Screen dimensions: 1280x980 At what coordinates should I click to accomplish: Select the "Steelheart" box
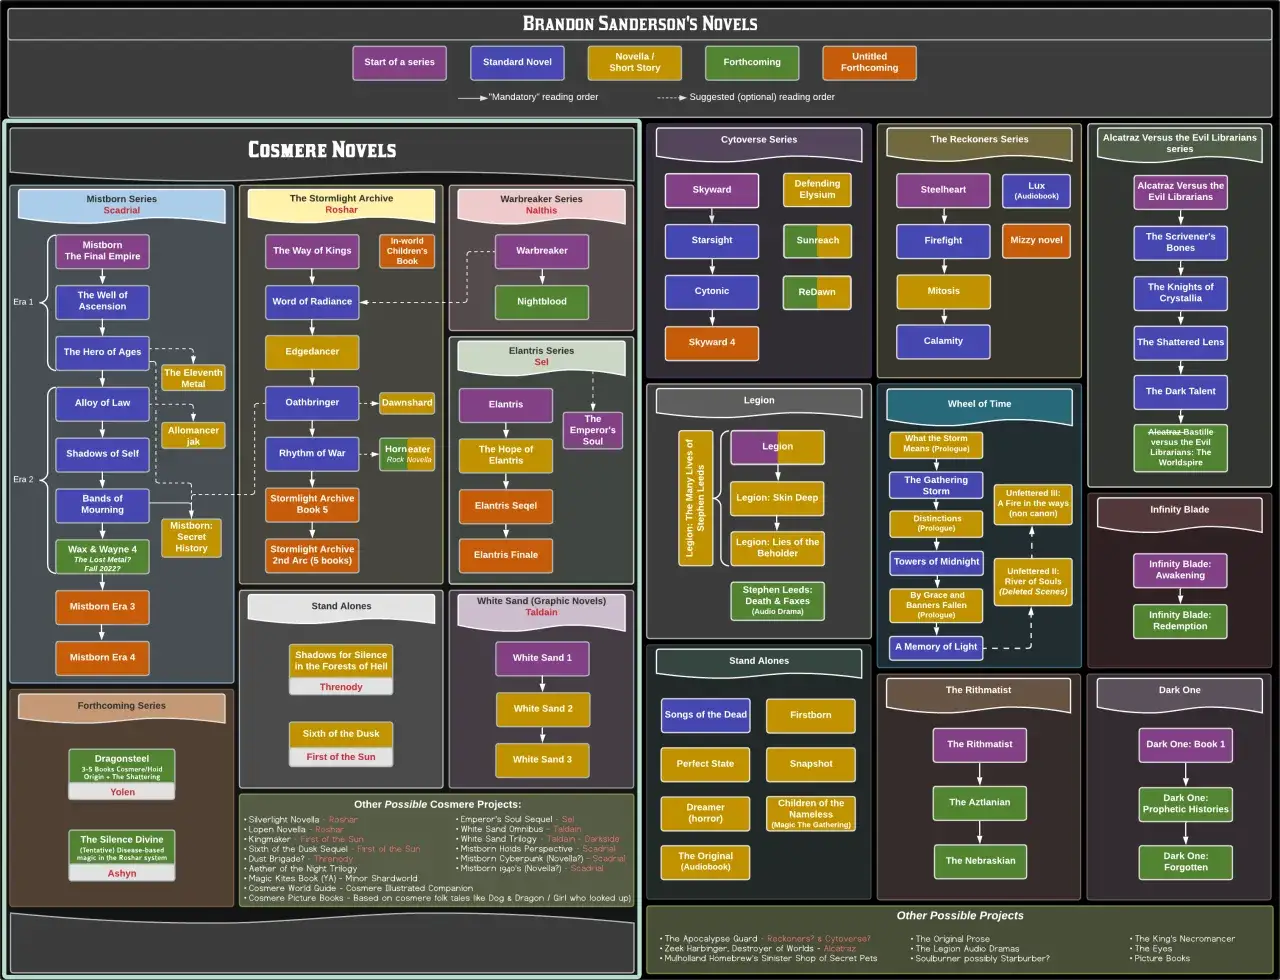(943, 190)
